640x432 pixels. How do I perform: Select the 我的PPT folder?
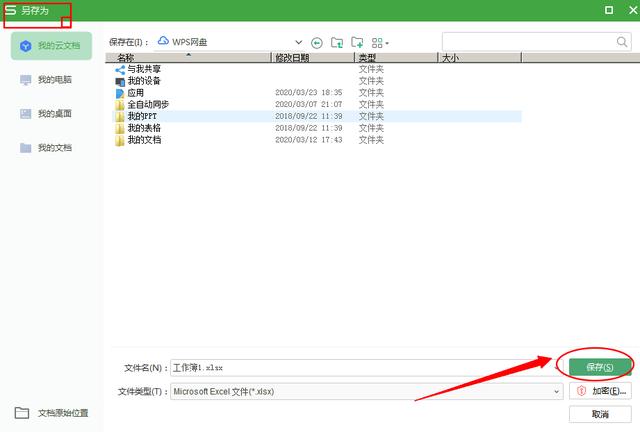click(x=318, y=116)
